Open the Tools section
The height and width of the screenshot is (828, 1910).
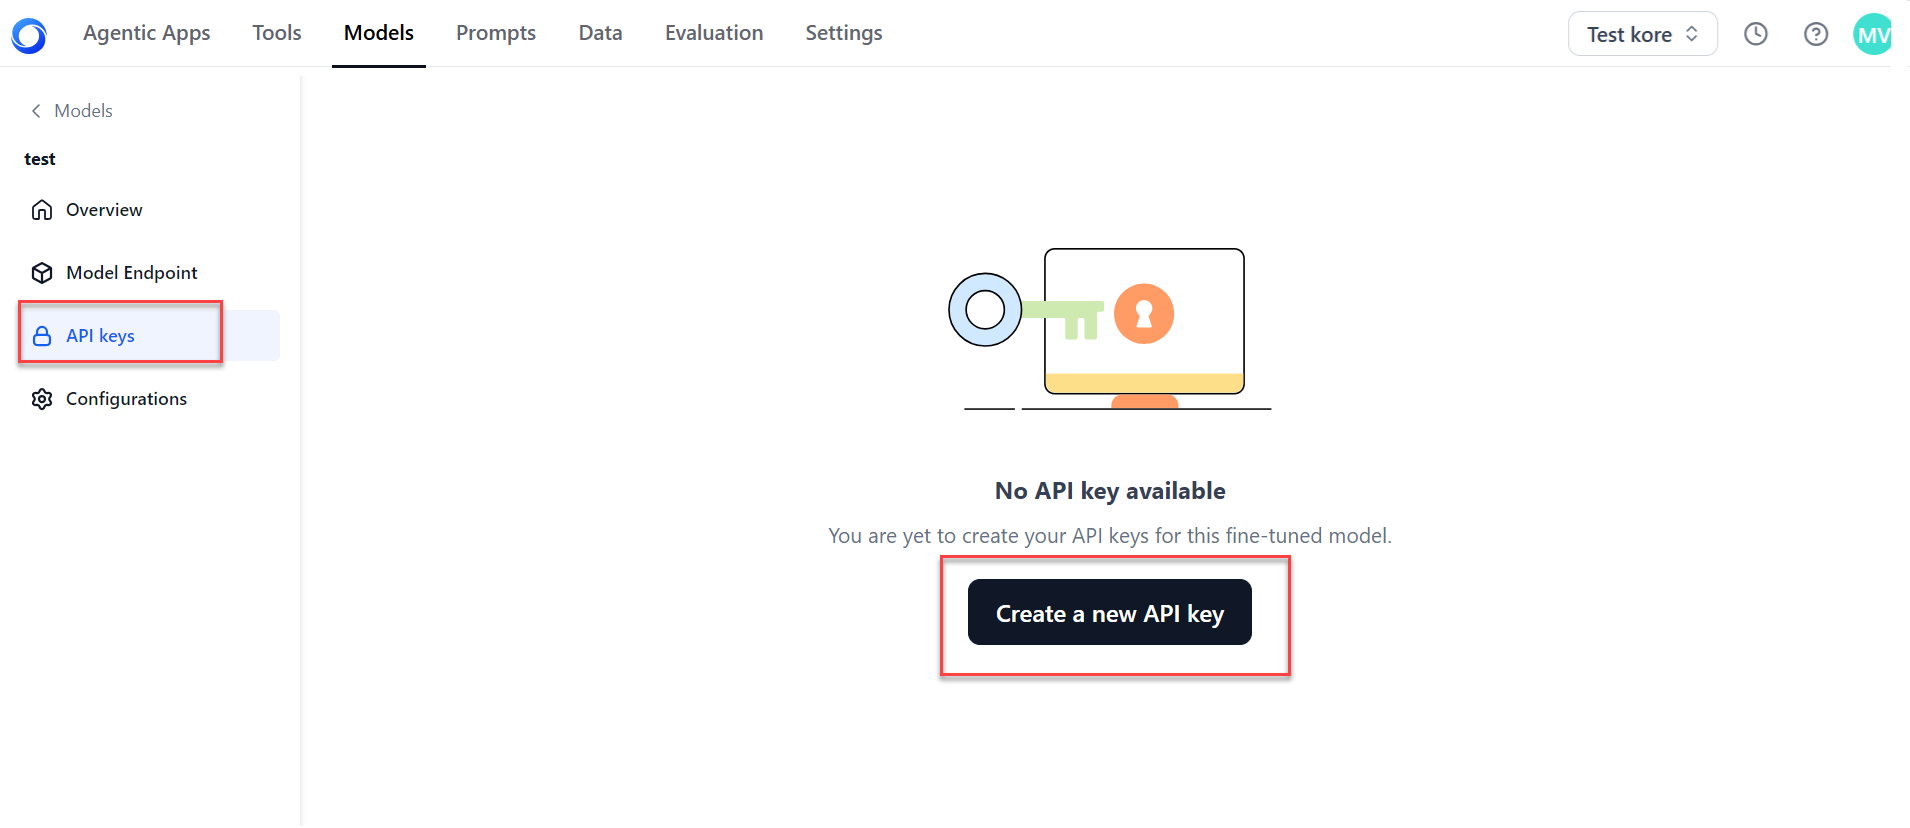tap(276, 32)
